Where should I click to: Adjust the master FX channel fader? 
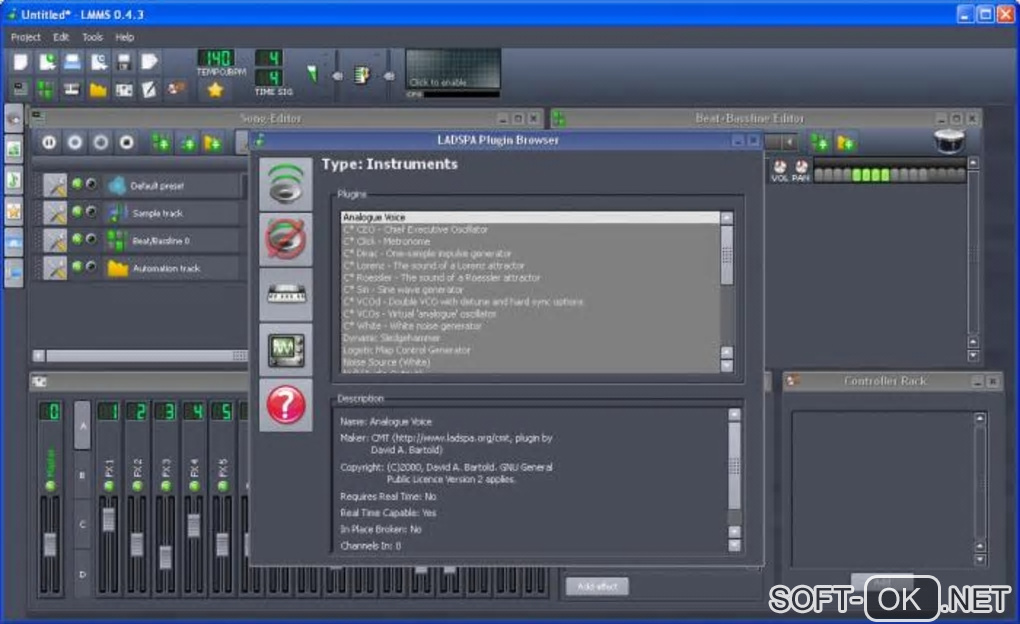(50, 544)
